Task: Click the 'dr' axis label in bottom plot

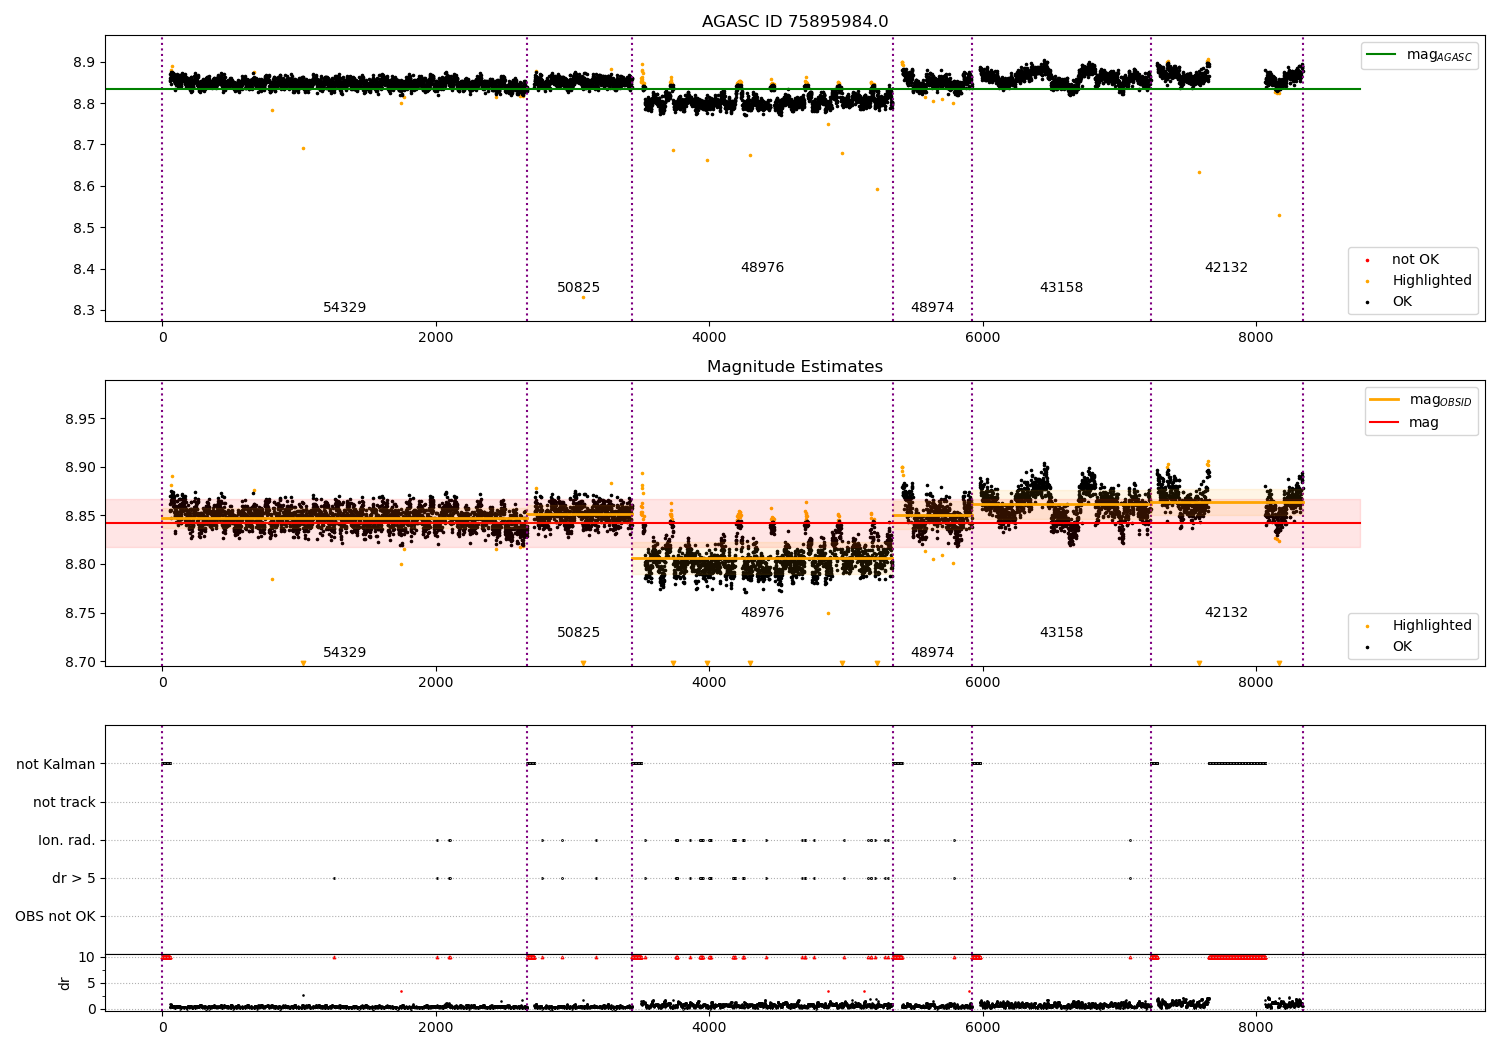Action: [x=65, y=983]
